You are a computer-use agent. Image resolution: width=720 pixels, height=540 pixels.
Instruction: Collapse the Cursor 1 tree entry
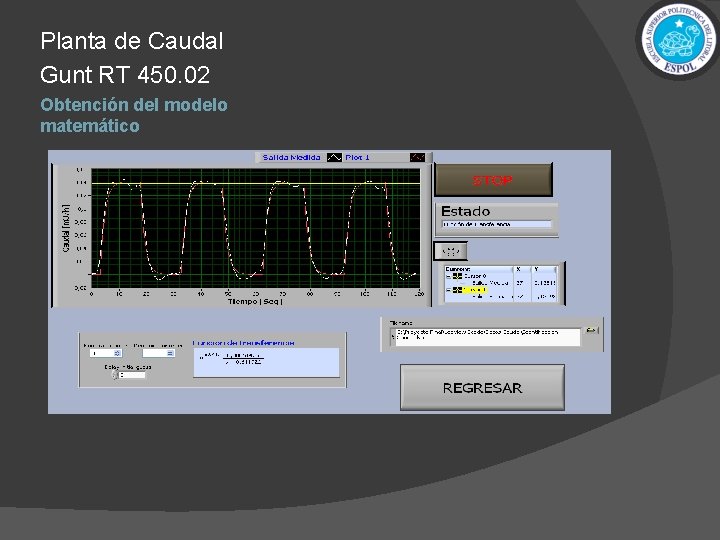(449, 290)
